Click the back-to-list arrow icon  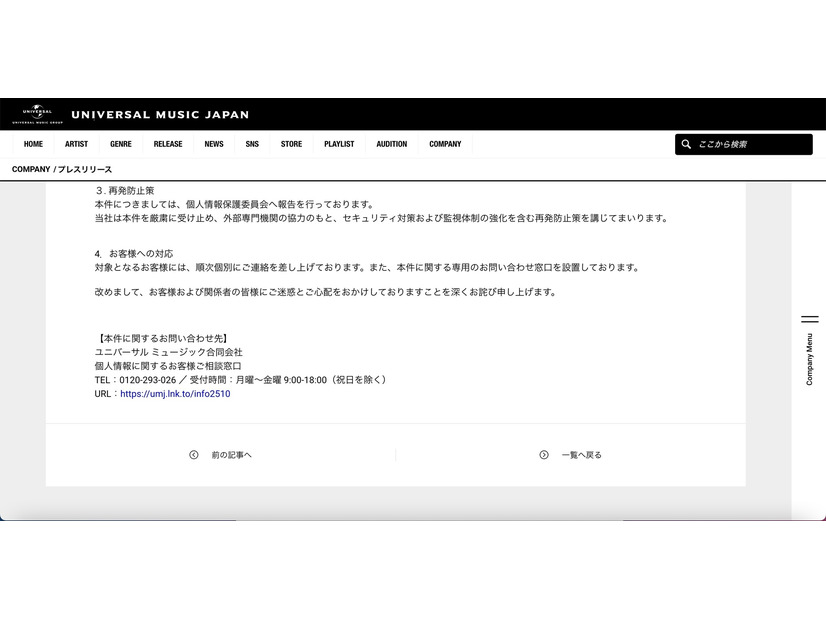tap(544, 455)
